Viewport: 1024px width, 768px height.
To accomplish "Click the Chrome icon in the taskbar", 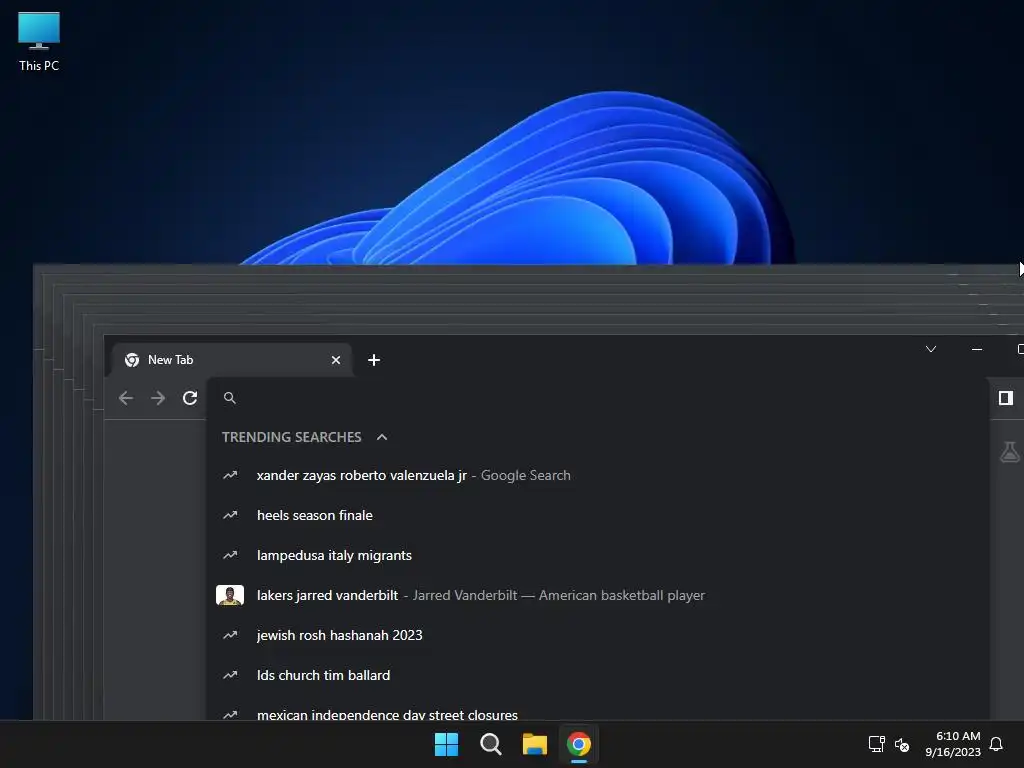I will coord(579,744).
